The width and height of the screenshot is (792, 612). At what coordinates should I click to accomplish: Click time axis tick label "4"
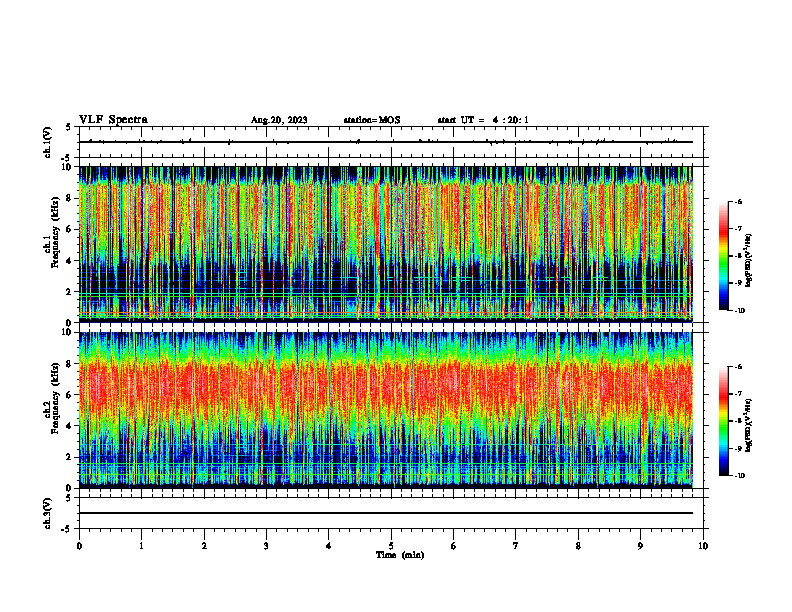click(x=328, y=546)
